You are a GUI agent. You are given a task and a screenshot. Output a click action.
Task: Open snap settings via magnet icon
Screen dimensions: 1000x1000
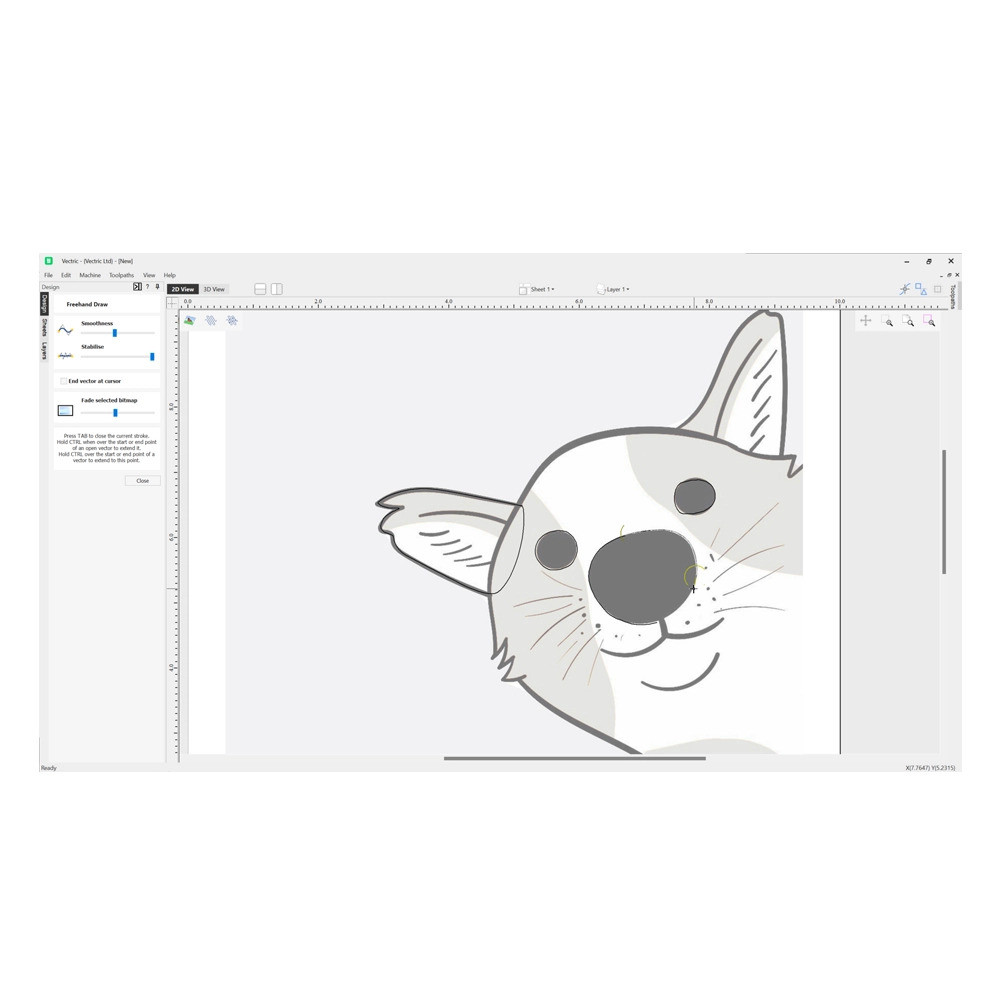pos(905,288)
